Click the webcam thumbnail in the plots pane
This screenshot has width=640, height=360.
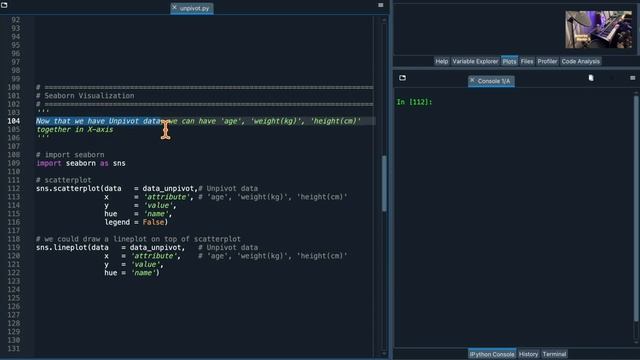(x=598, y=29)
